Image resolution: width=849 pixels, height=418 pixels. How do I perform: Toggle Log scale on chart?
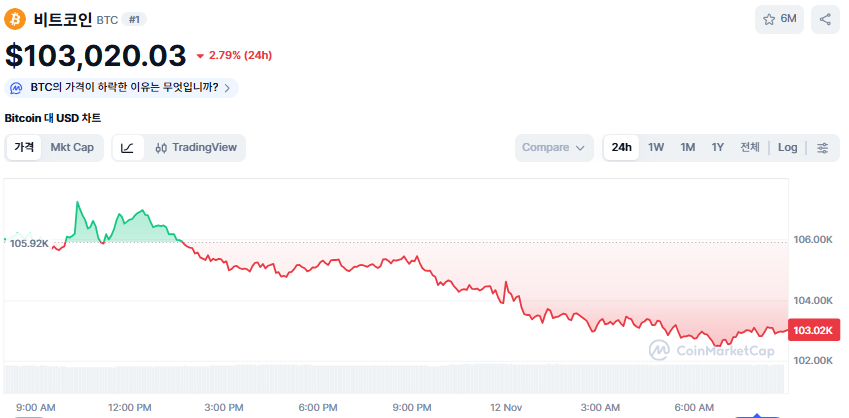pos(788,148)
